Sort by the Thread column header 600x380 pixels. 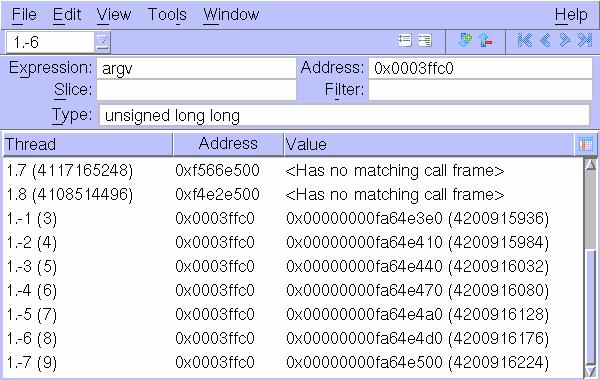[x=88, y=145]
